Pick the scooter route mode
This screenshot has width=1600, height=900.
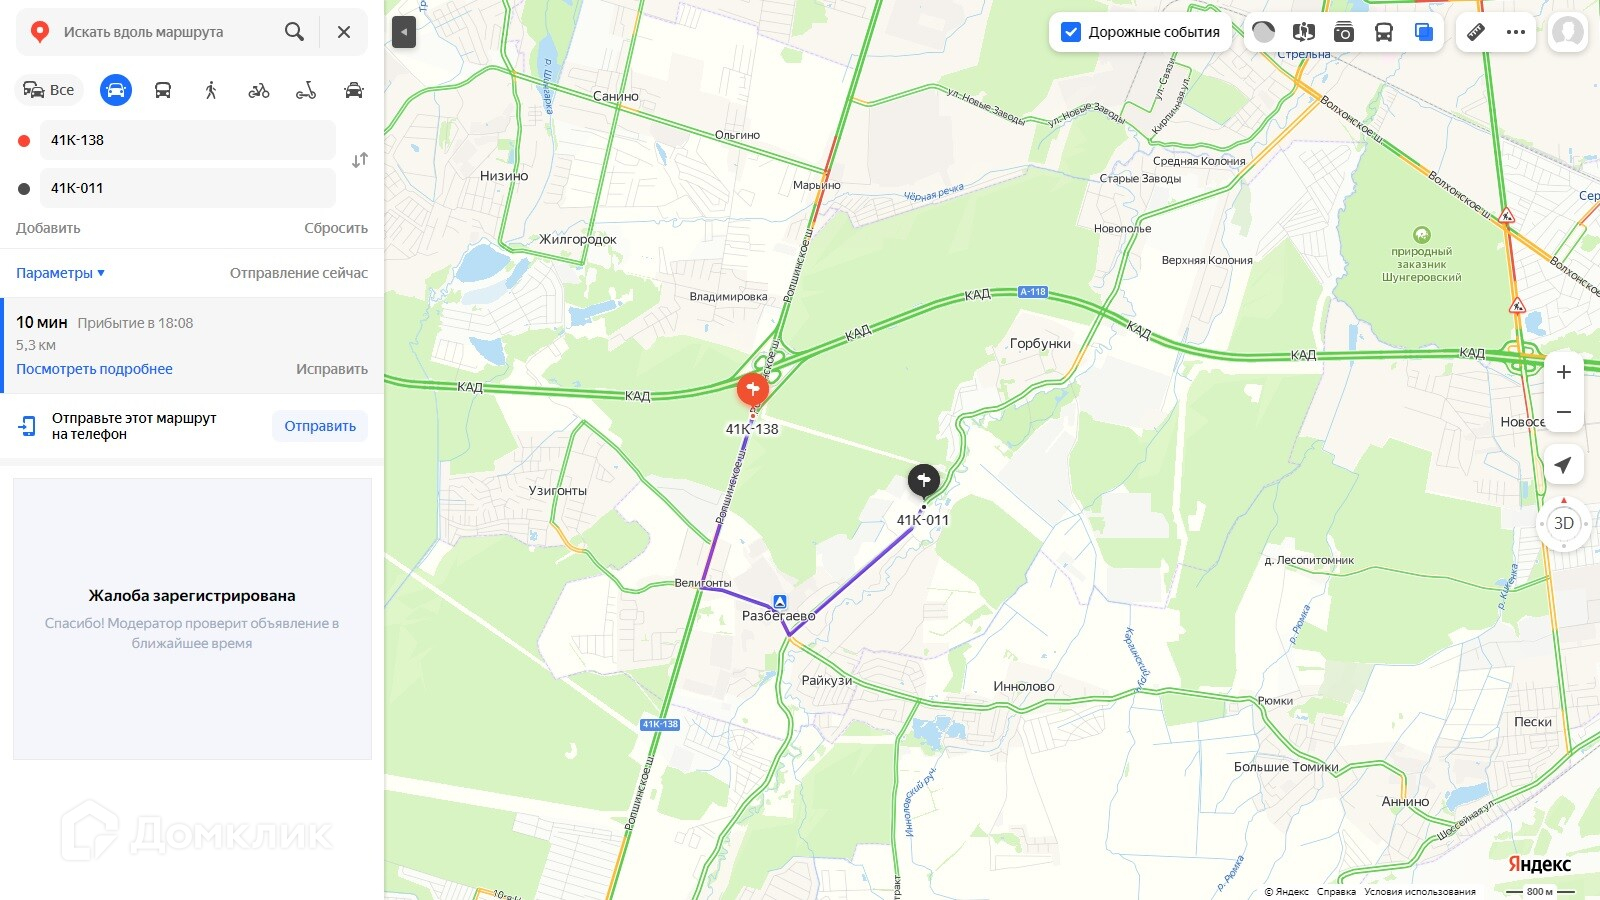(306, 90)
